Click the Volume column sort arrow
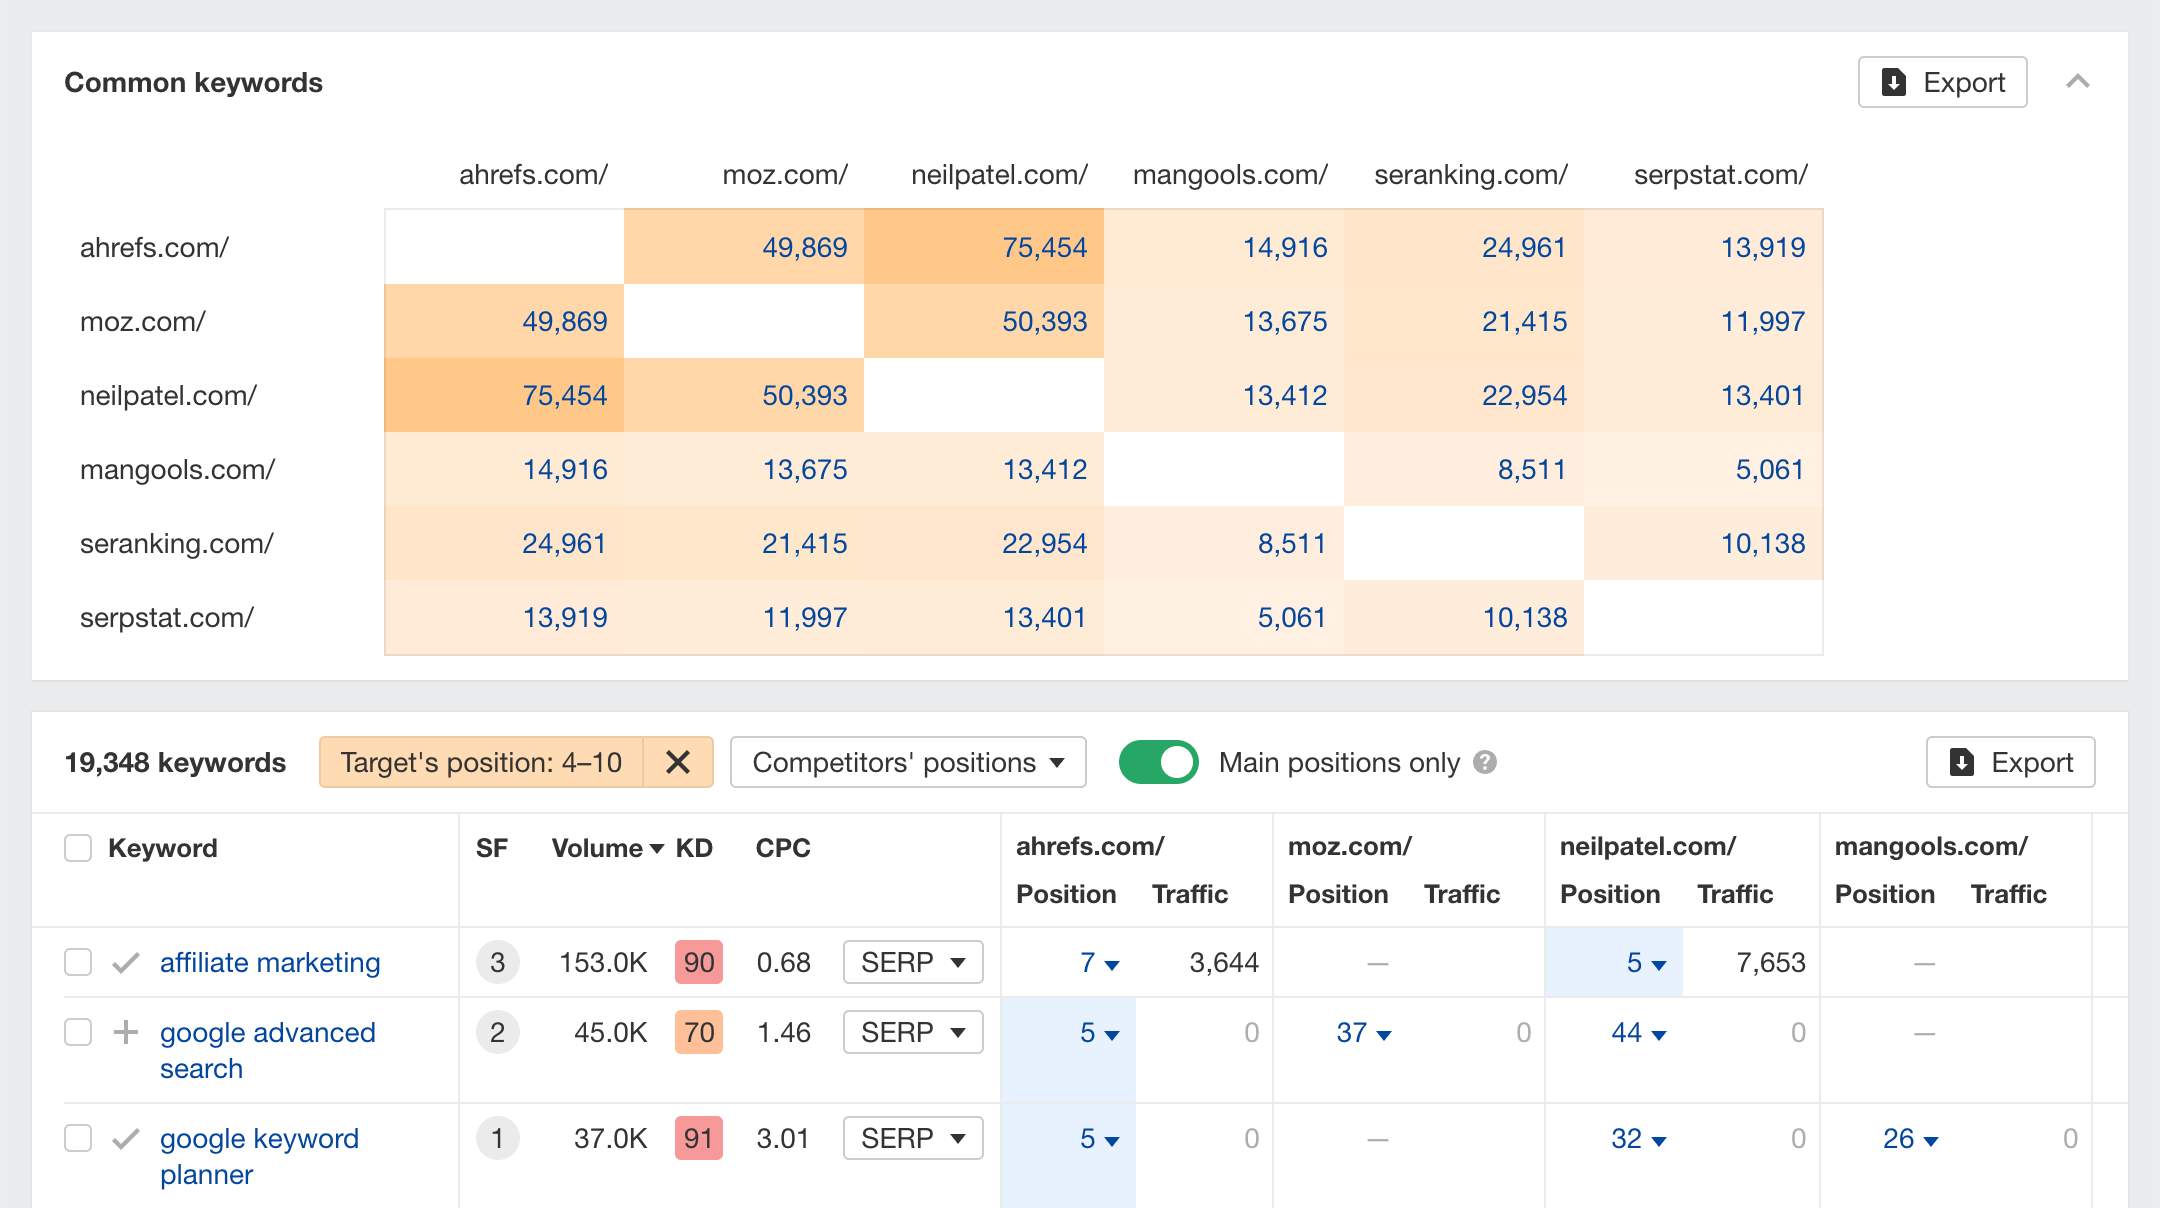Viewport: 2160px width, 1208px height. (657, 848)
